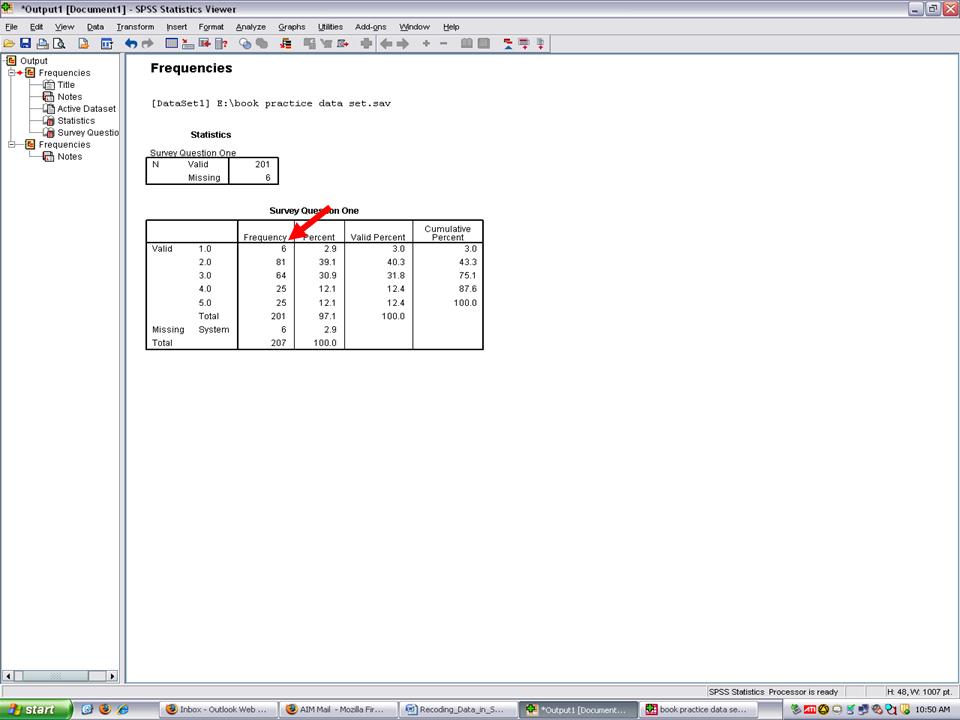Click the Go to Data editor icon

tap(171, 44)
